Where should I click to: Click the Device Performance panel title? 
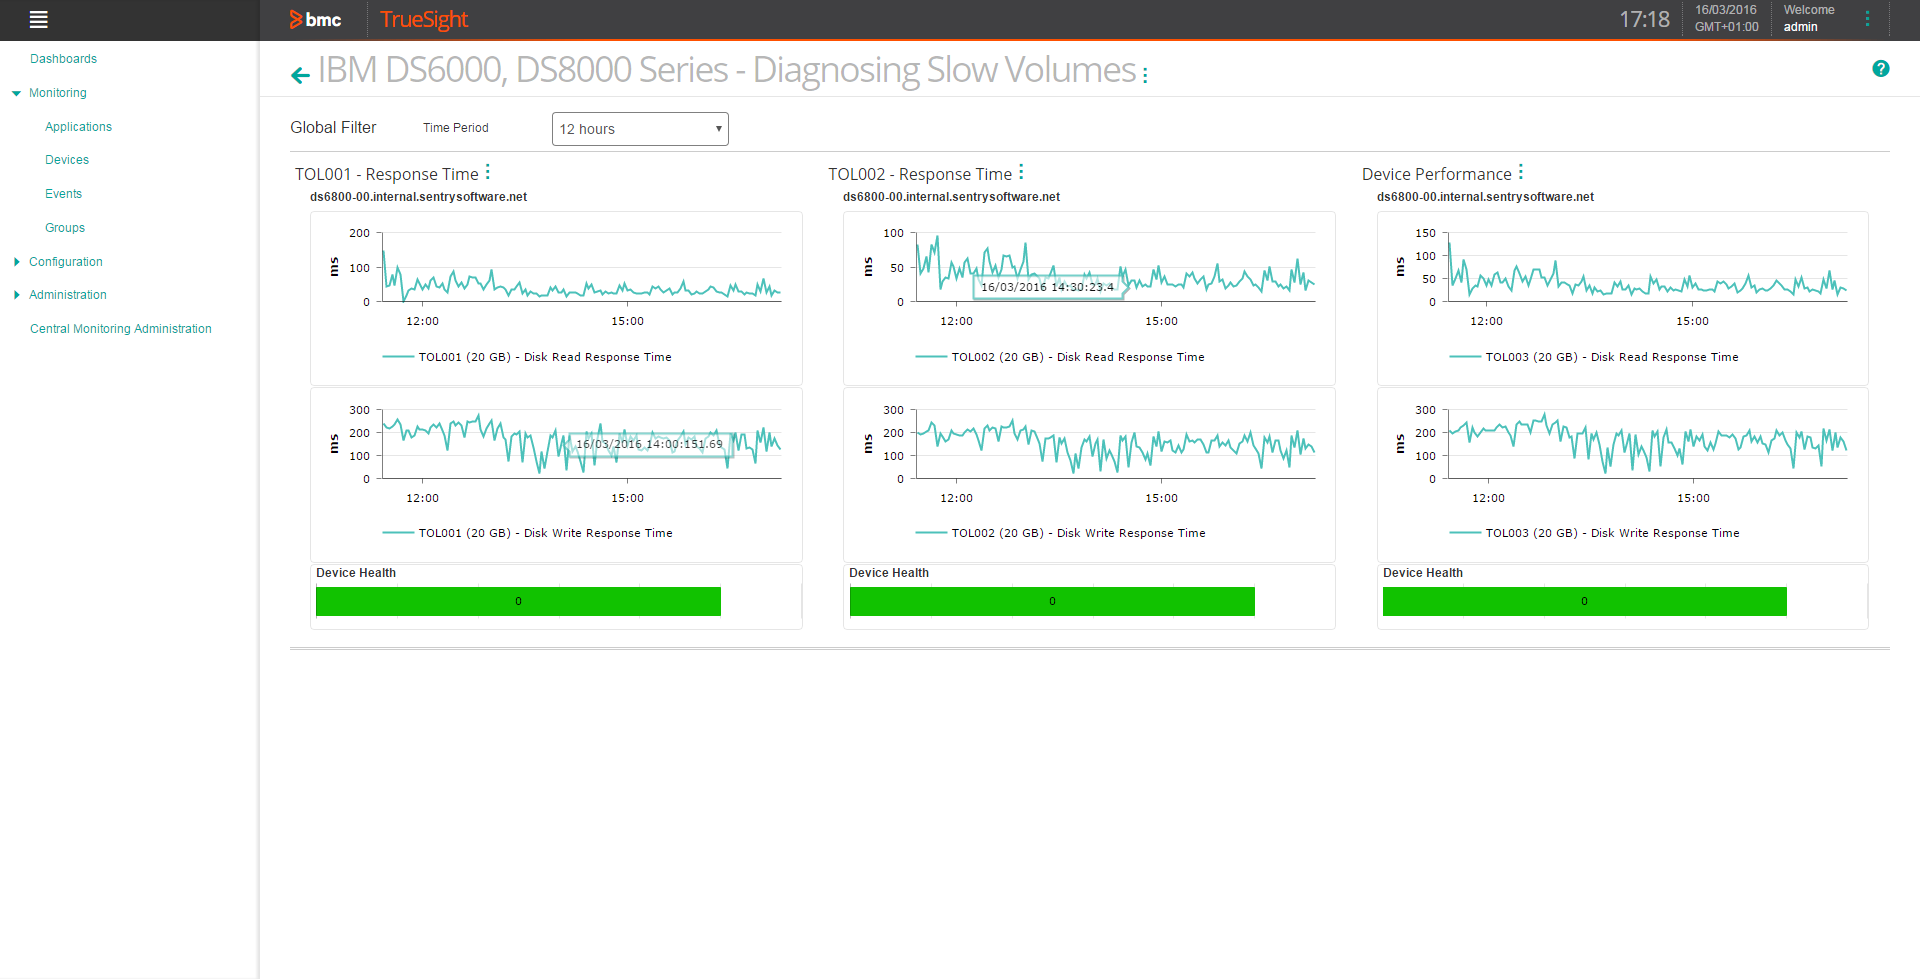[x=1436, y=174]
